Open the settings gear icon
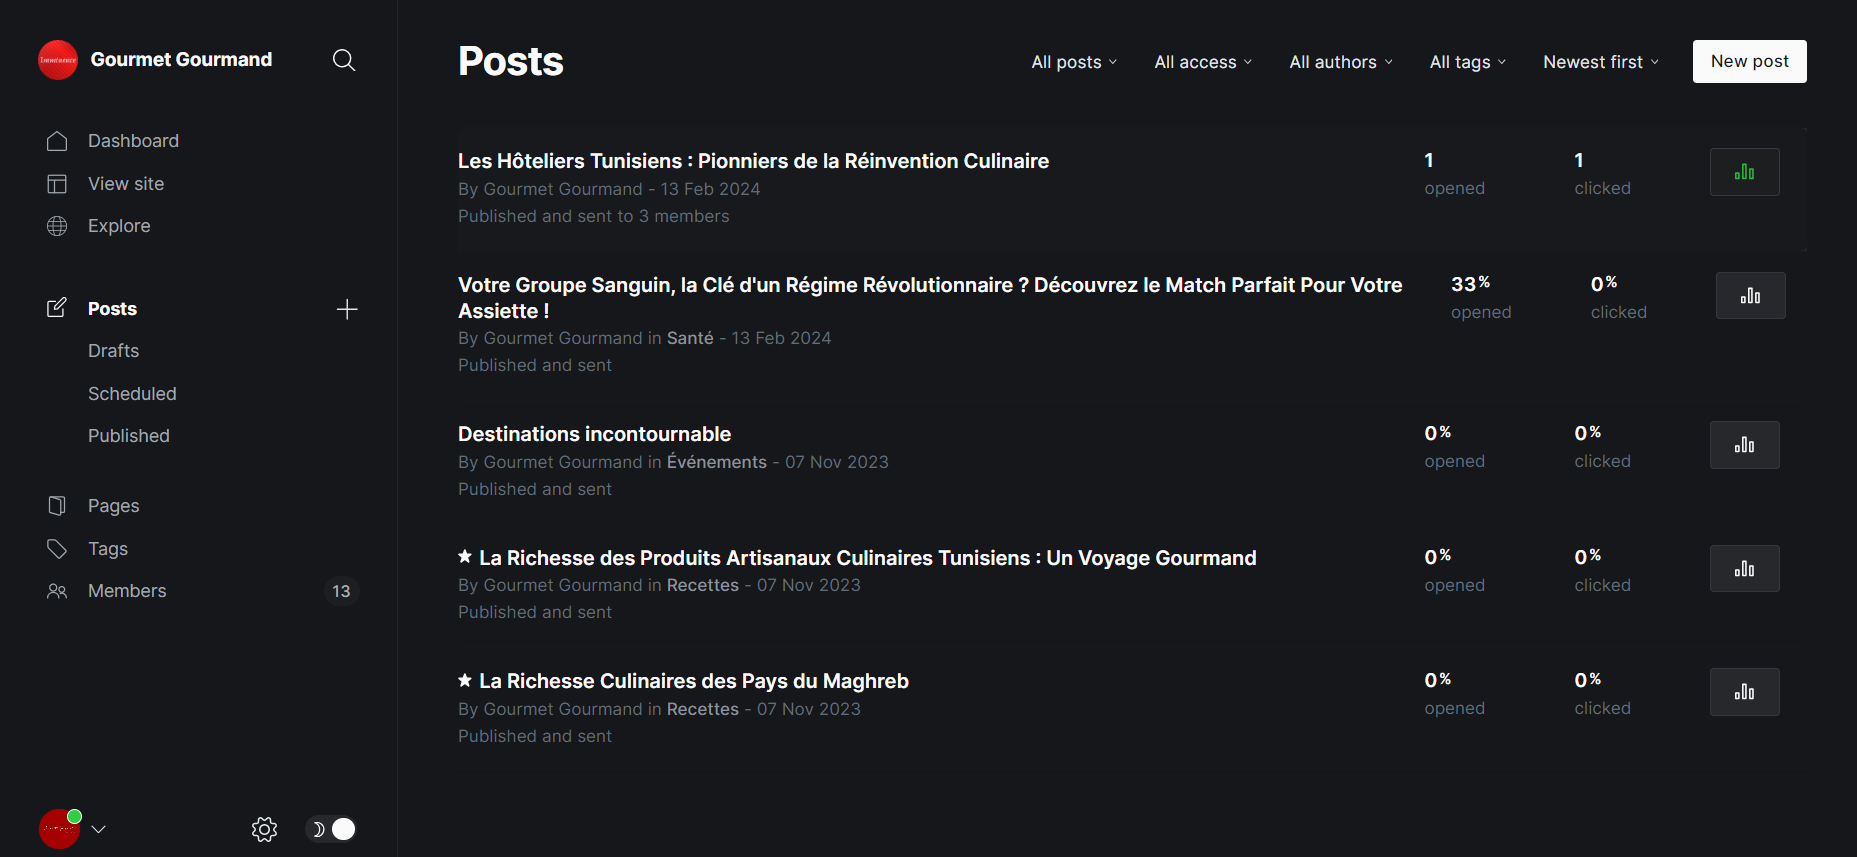Image resolution: width=1857 pixels, height=857 pixels. (x=264, y=829)
